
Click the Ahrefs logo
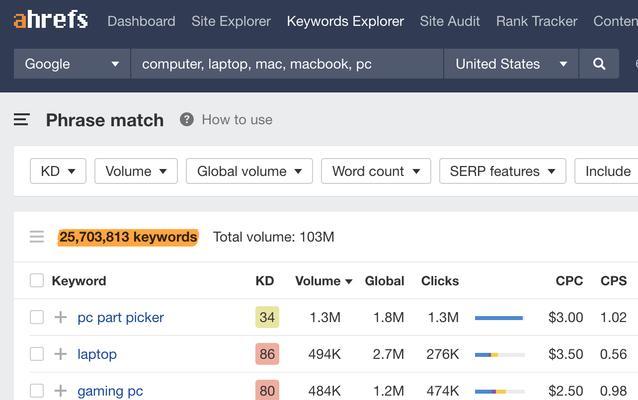pyautogui.click(x=50, y=20)
